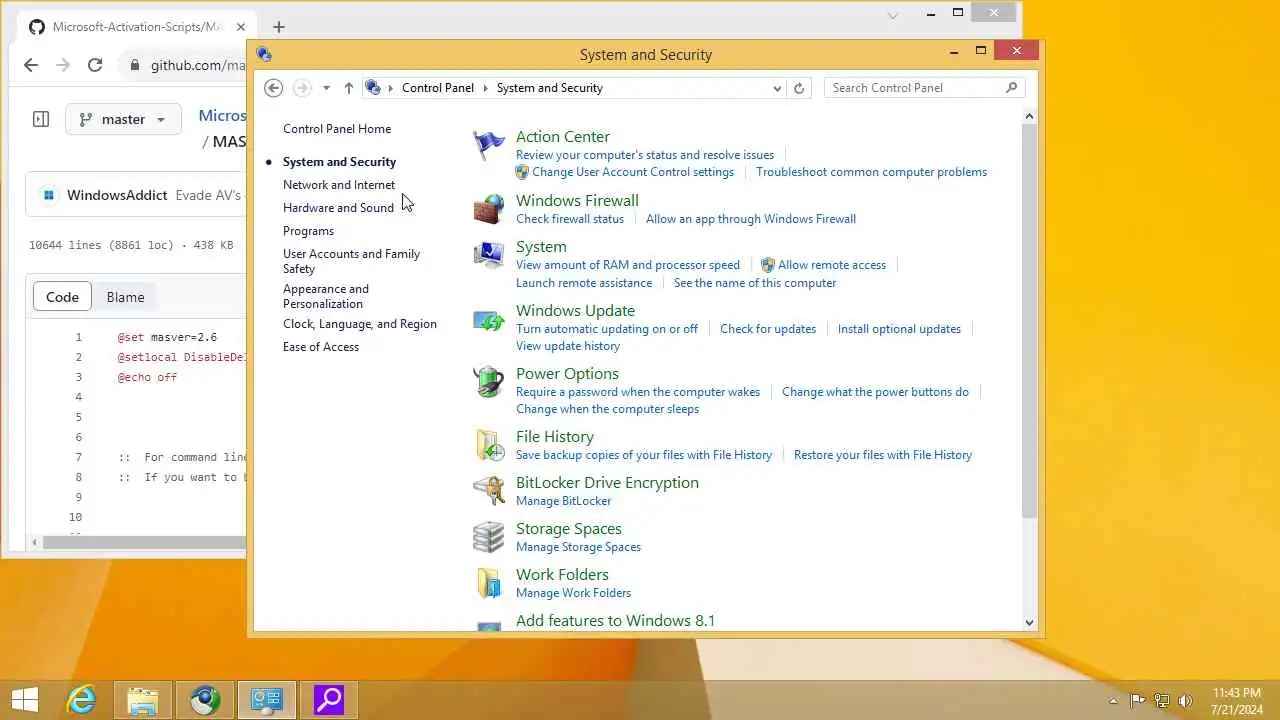1280x720 pixels.
Task: Click the network tray icon
Action: [1162, 700]
